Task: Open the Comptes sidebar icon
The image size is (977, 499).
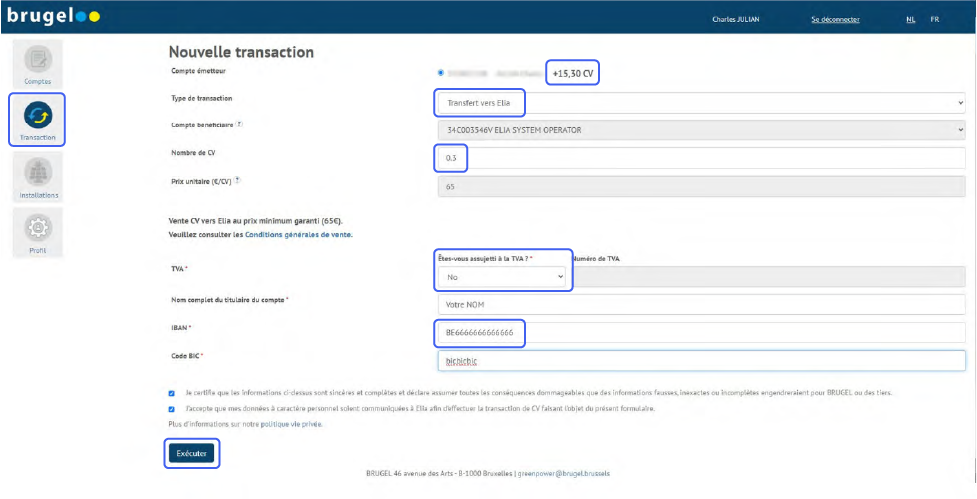Action: coord(37,60)
